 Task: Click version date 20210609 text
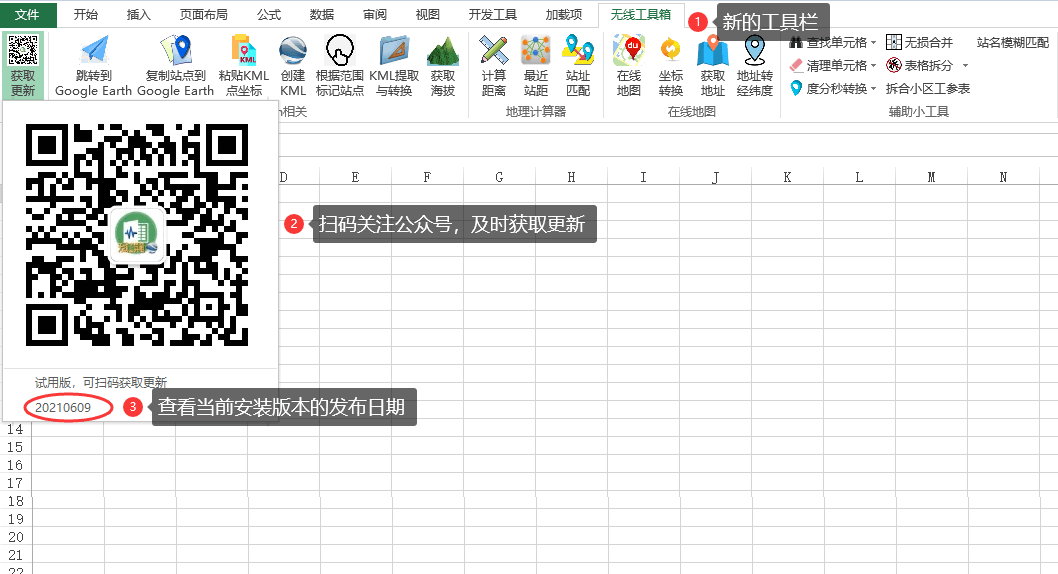63,407
